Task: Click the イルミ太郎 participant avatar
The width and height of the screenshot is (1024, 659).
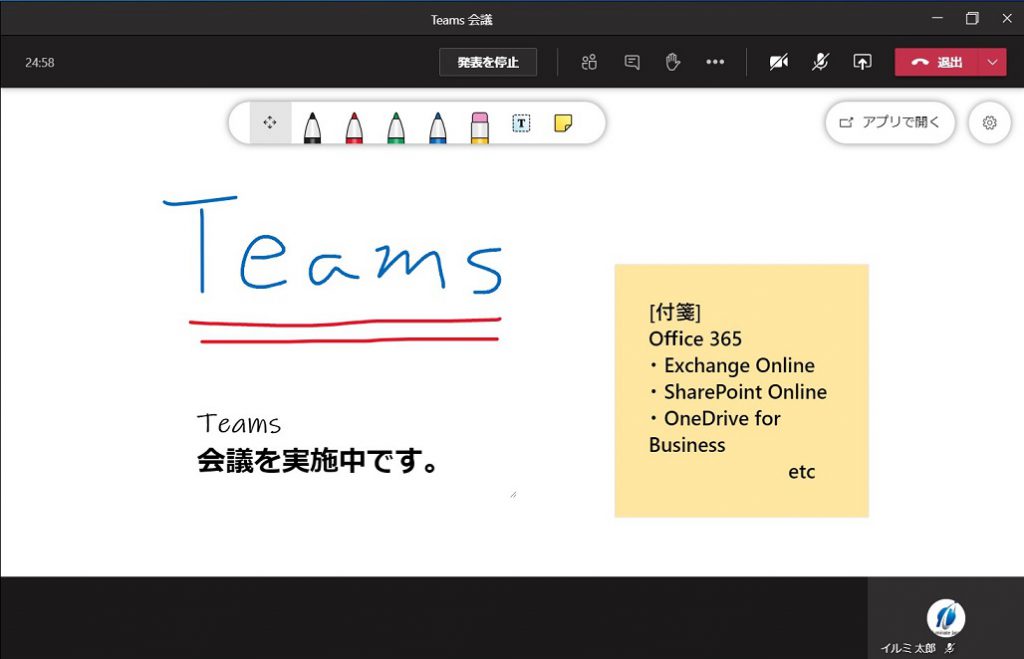Action: pos(946,617)
